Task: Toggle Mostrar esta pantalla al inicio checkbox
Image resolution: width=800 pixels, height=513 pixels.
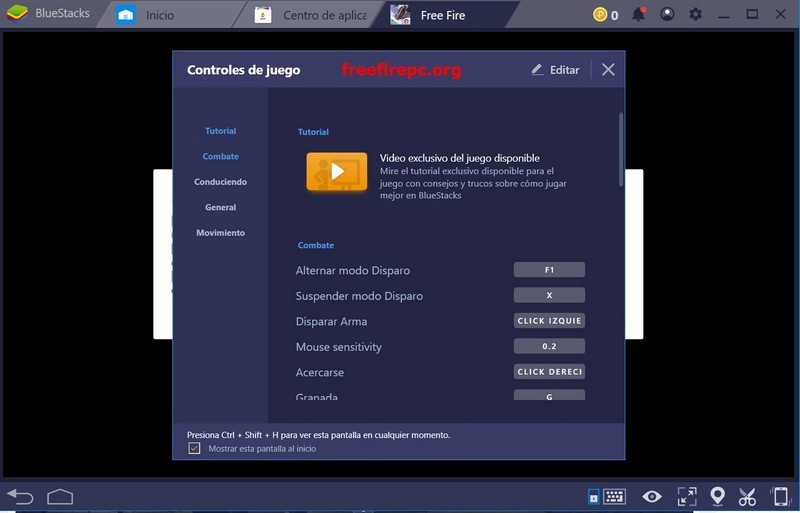Action: 194,448
